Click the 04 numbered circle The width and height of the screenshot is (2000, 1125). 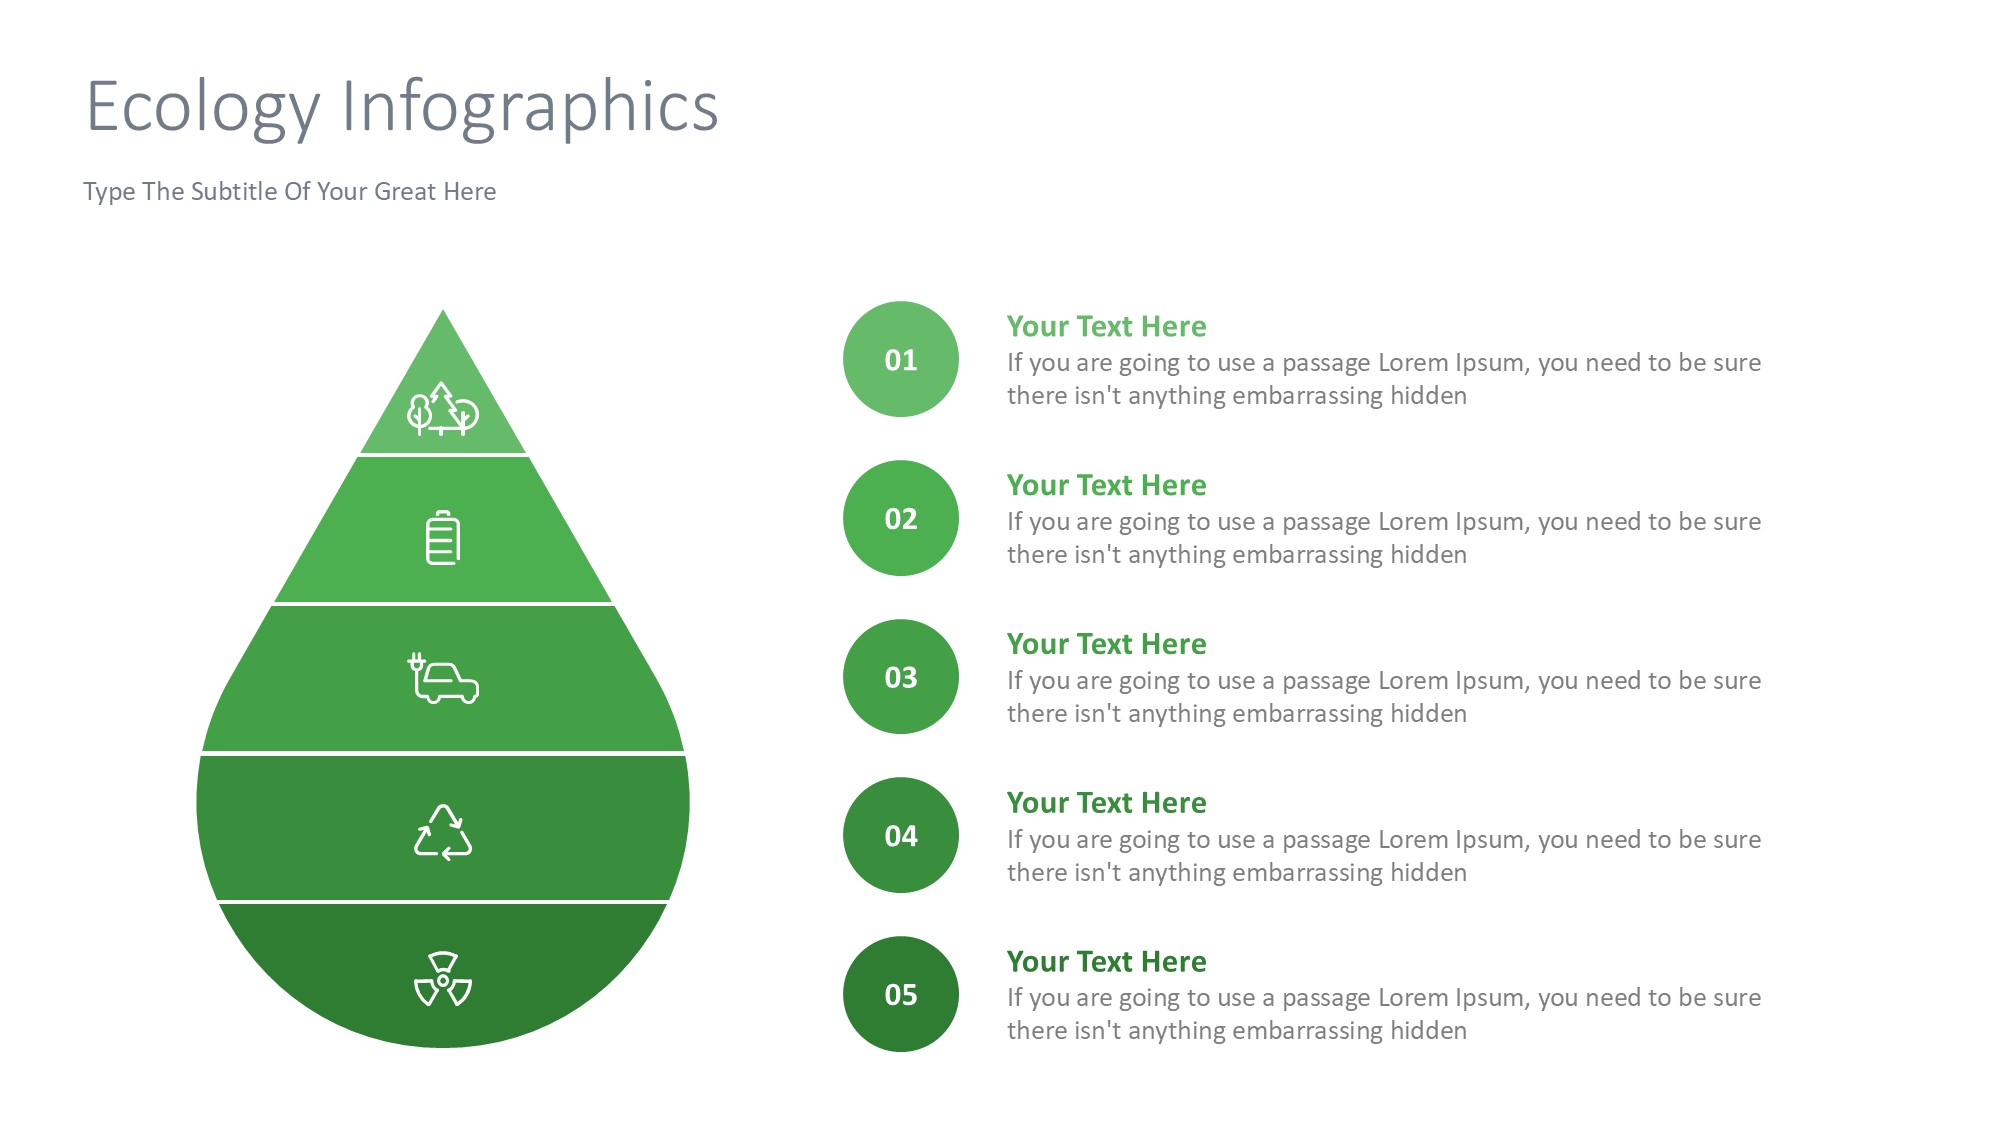tap(900, 836)
